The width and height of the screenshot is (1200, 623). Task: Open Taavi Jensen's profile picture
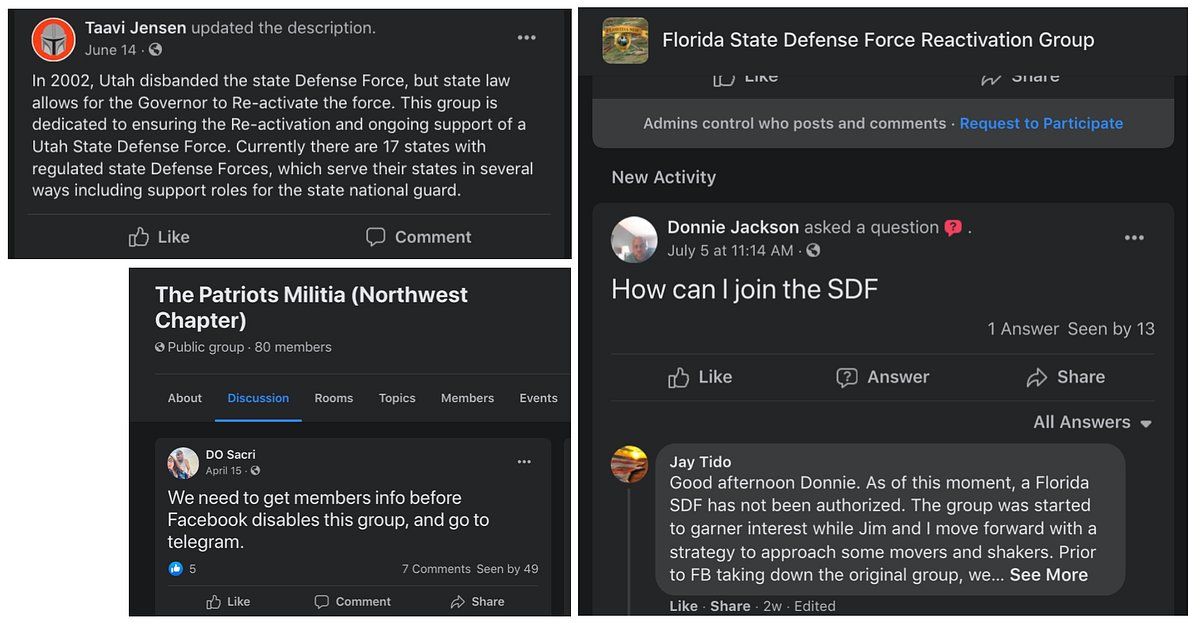54,39
